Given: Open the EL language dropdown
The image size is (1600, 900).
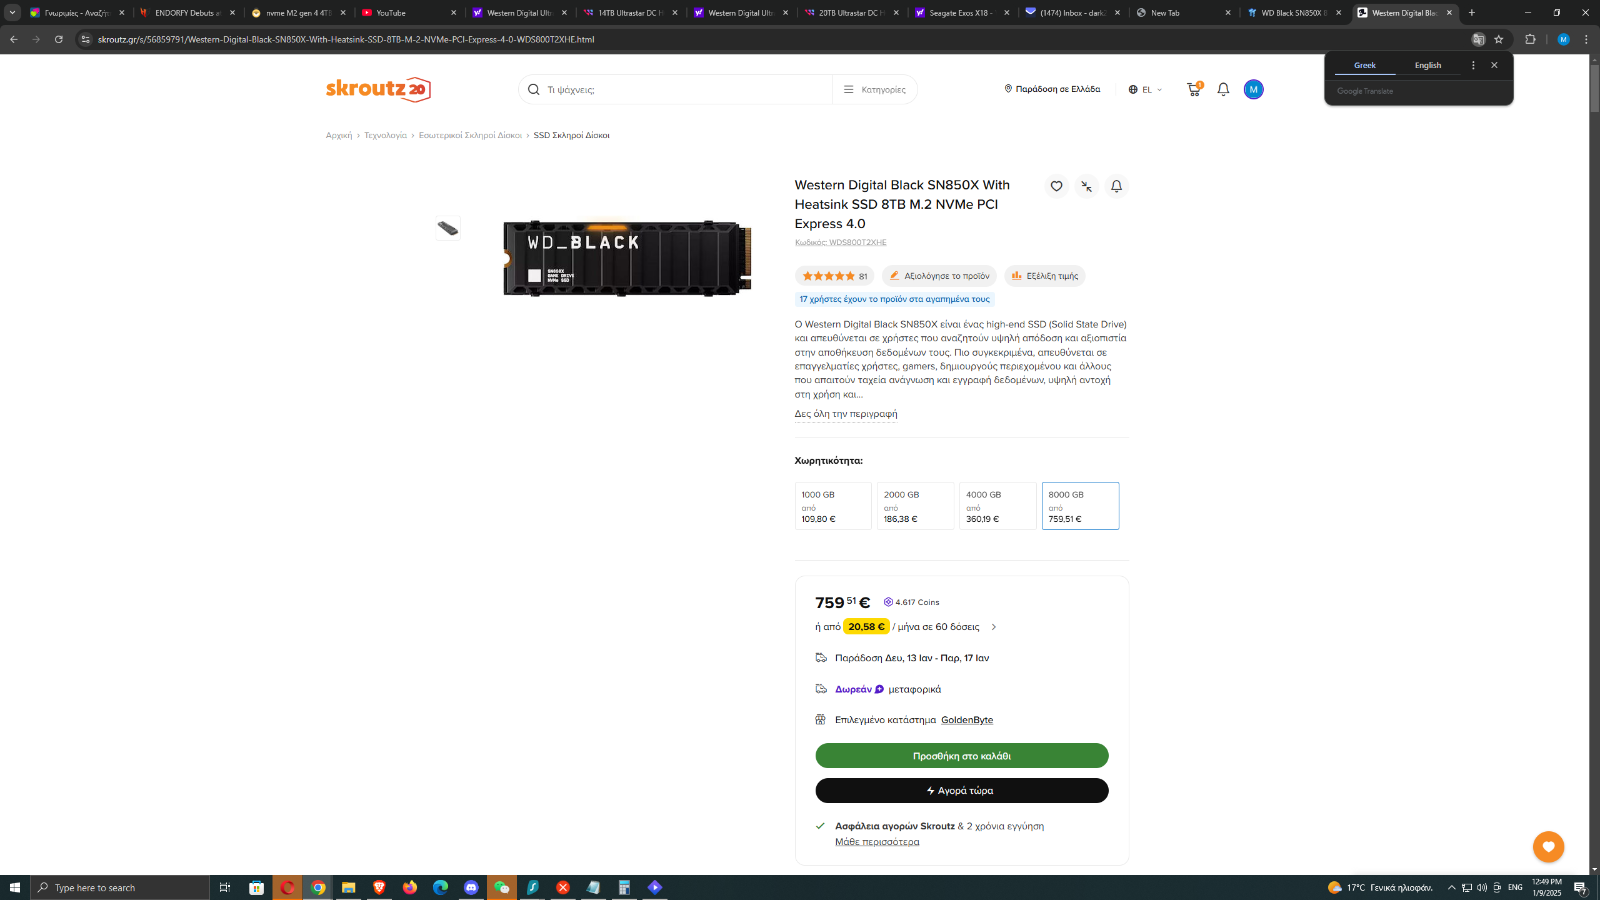Looking at the screenshot, I should pyautogui.click(x=1146, y=89).
